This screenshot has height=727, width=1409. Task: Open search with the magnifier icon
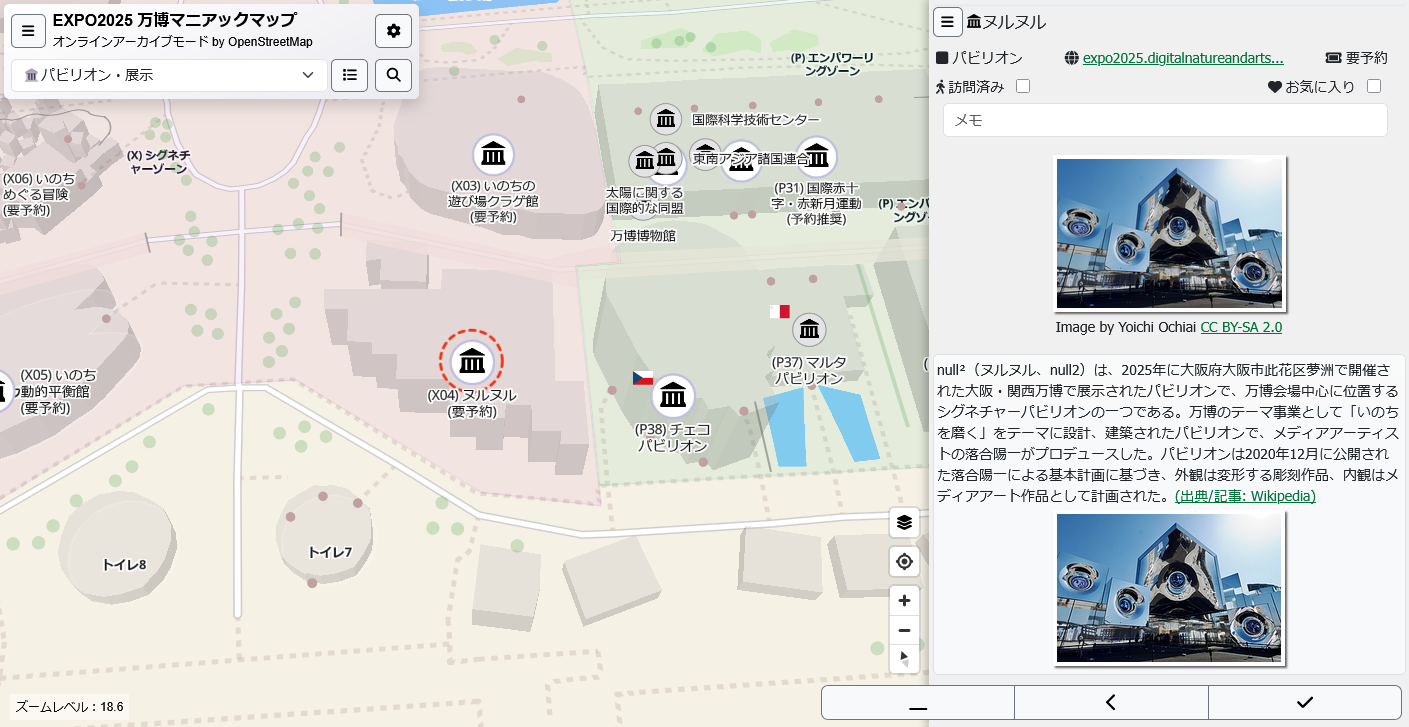tap(393, 75)
